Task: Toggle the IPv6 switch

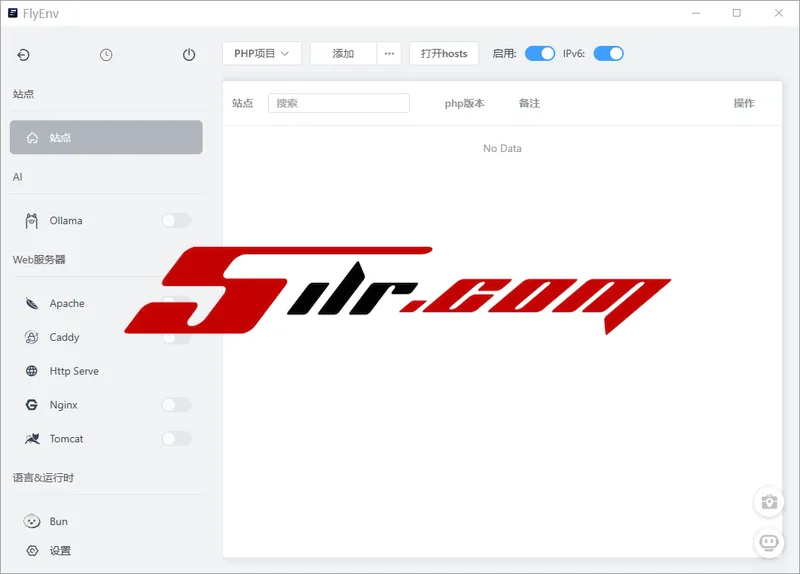Action: pyautogui.click(x=609, y=54)
